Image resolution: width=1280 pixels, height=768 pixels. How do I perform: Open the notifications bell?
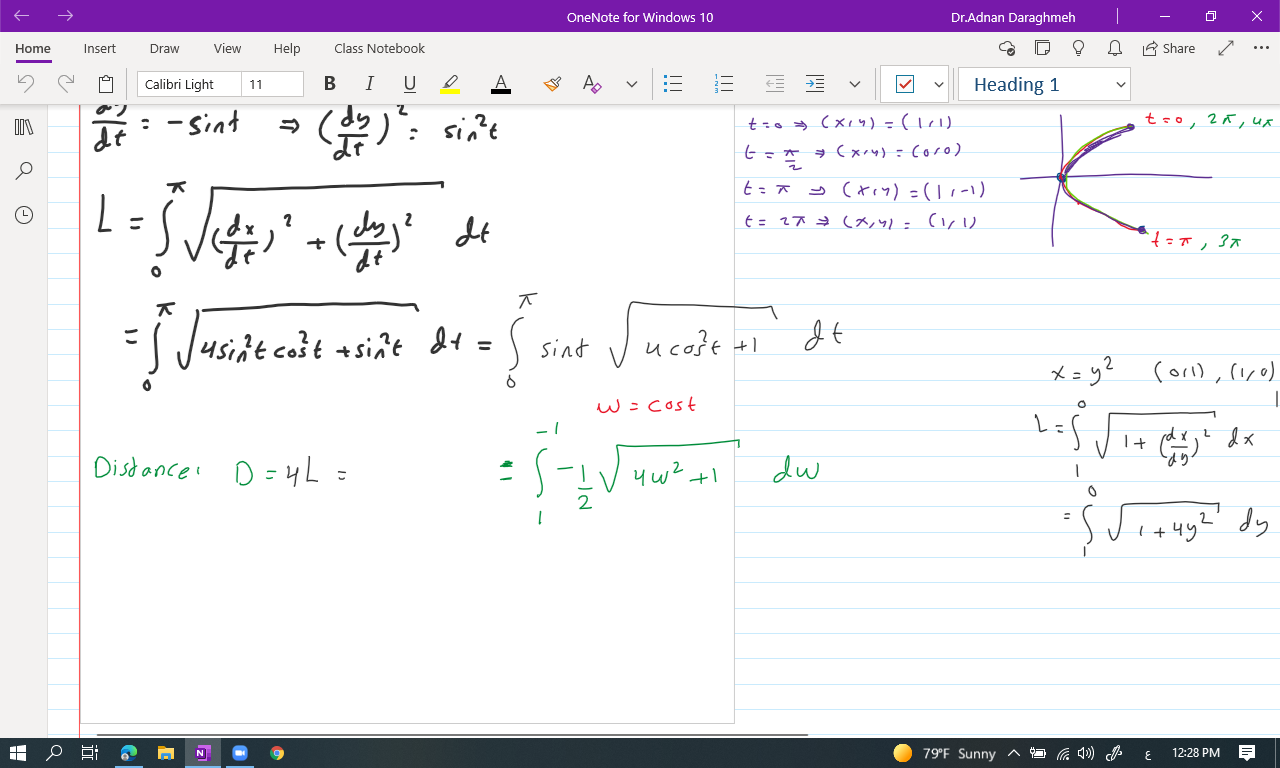point(1114,48)
